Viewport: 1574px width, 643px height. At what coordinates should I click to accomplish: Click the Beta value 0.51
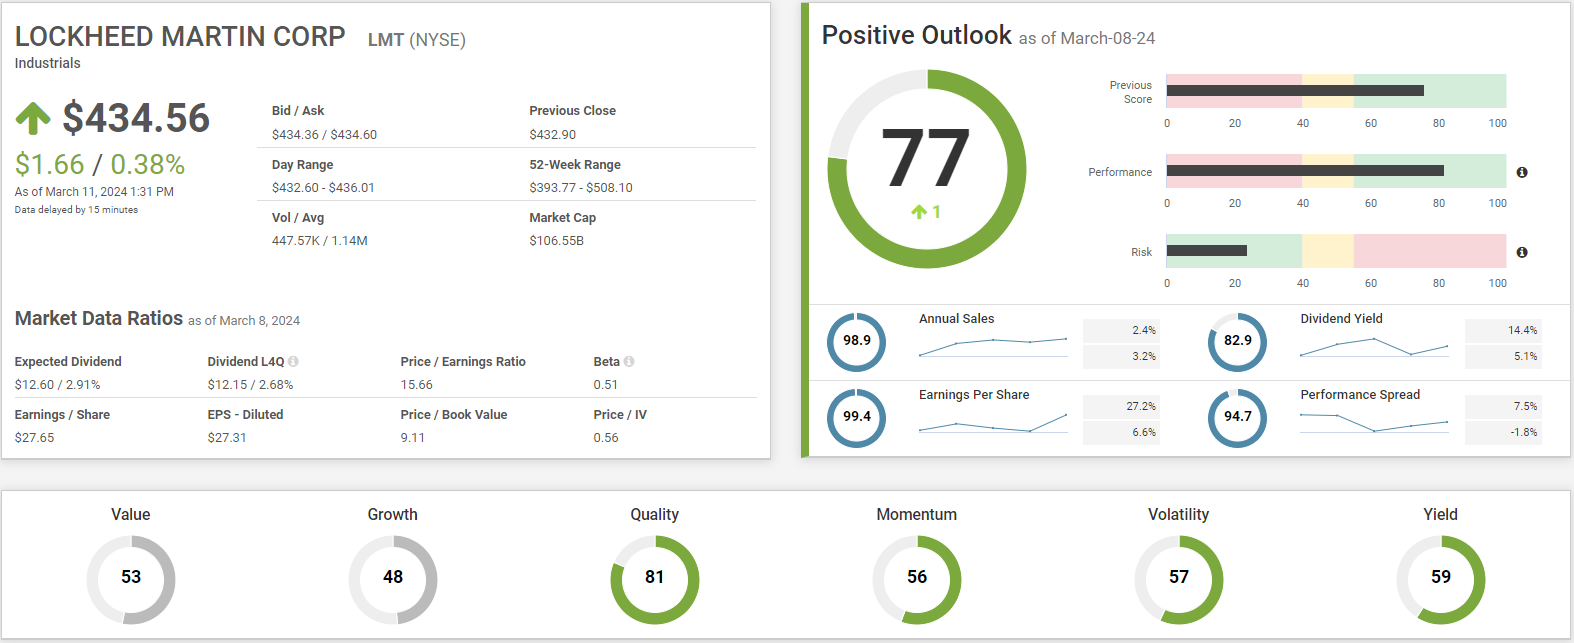[606, 385]
